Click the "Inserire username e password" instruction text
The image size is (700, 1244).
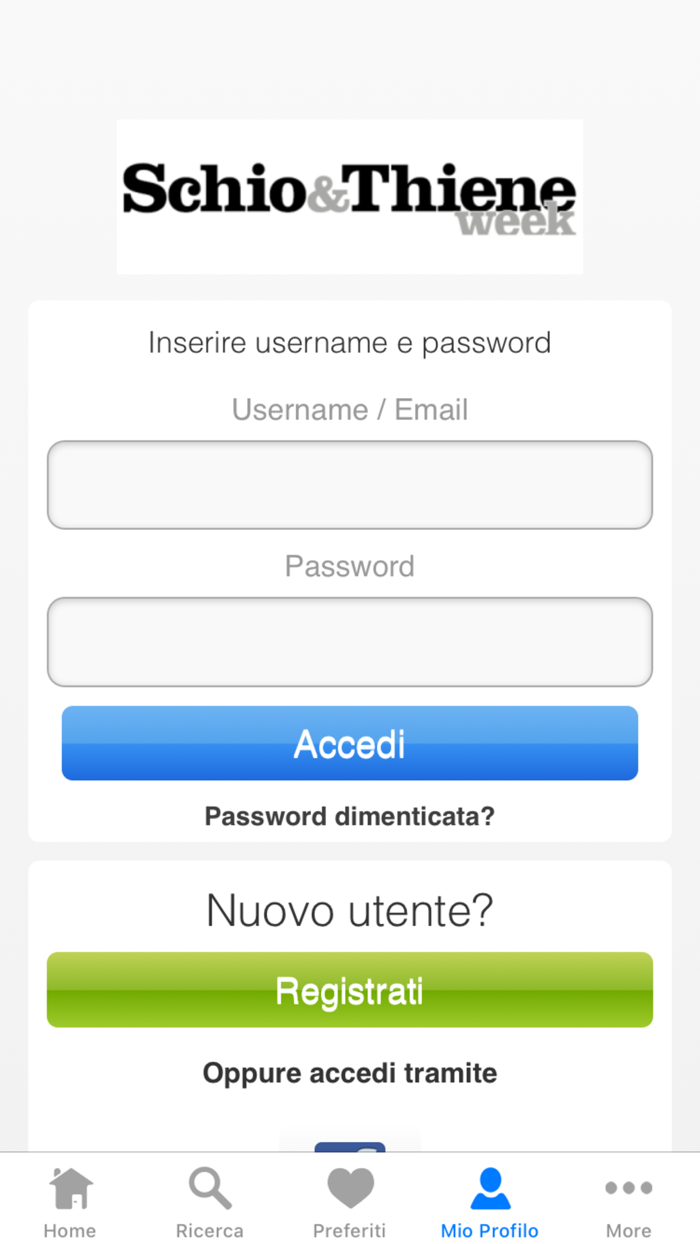point(350,343)
